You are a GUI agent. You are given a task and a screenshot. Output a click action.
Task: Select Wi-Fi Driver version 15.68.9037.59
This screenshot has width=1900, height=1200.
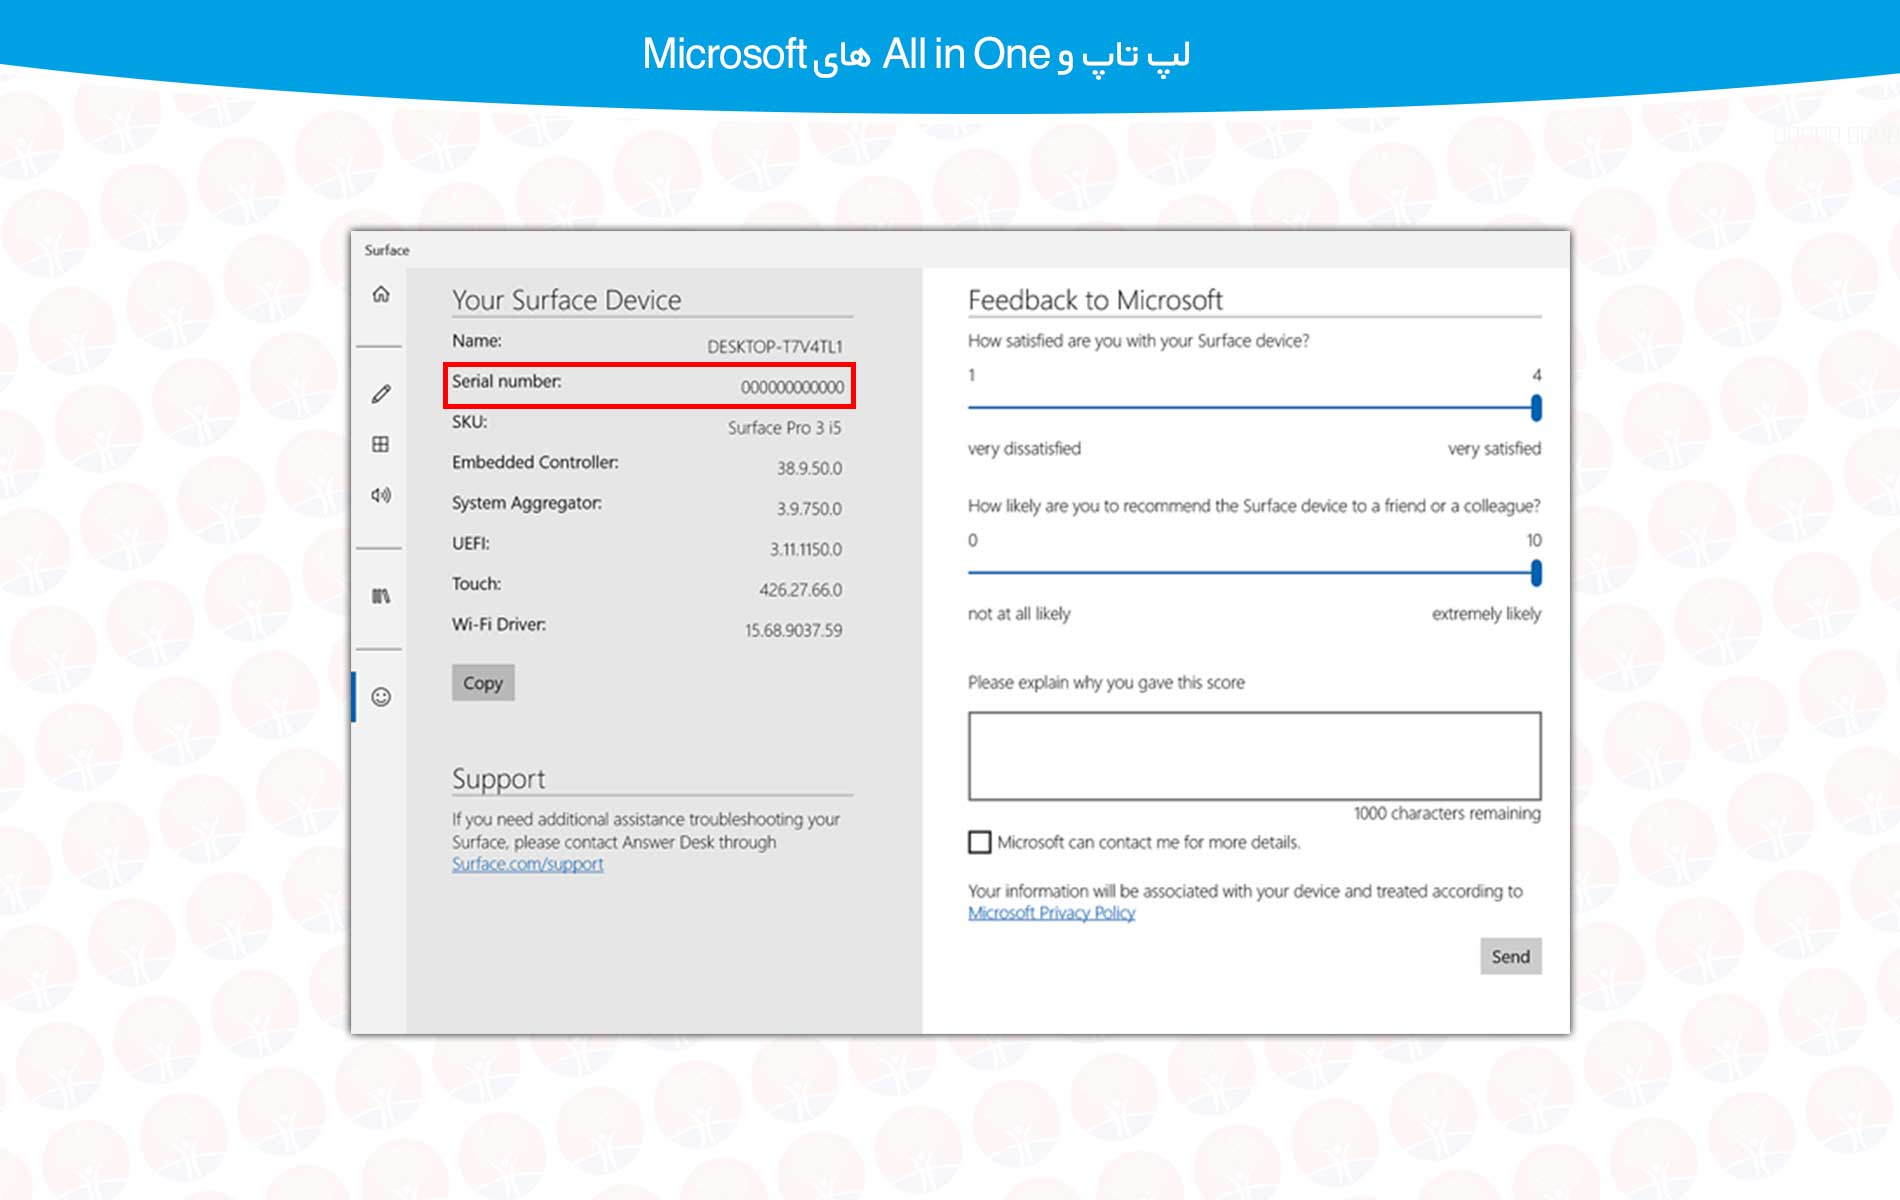click(794, 631)
